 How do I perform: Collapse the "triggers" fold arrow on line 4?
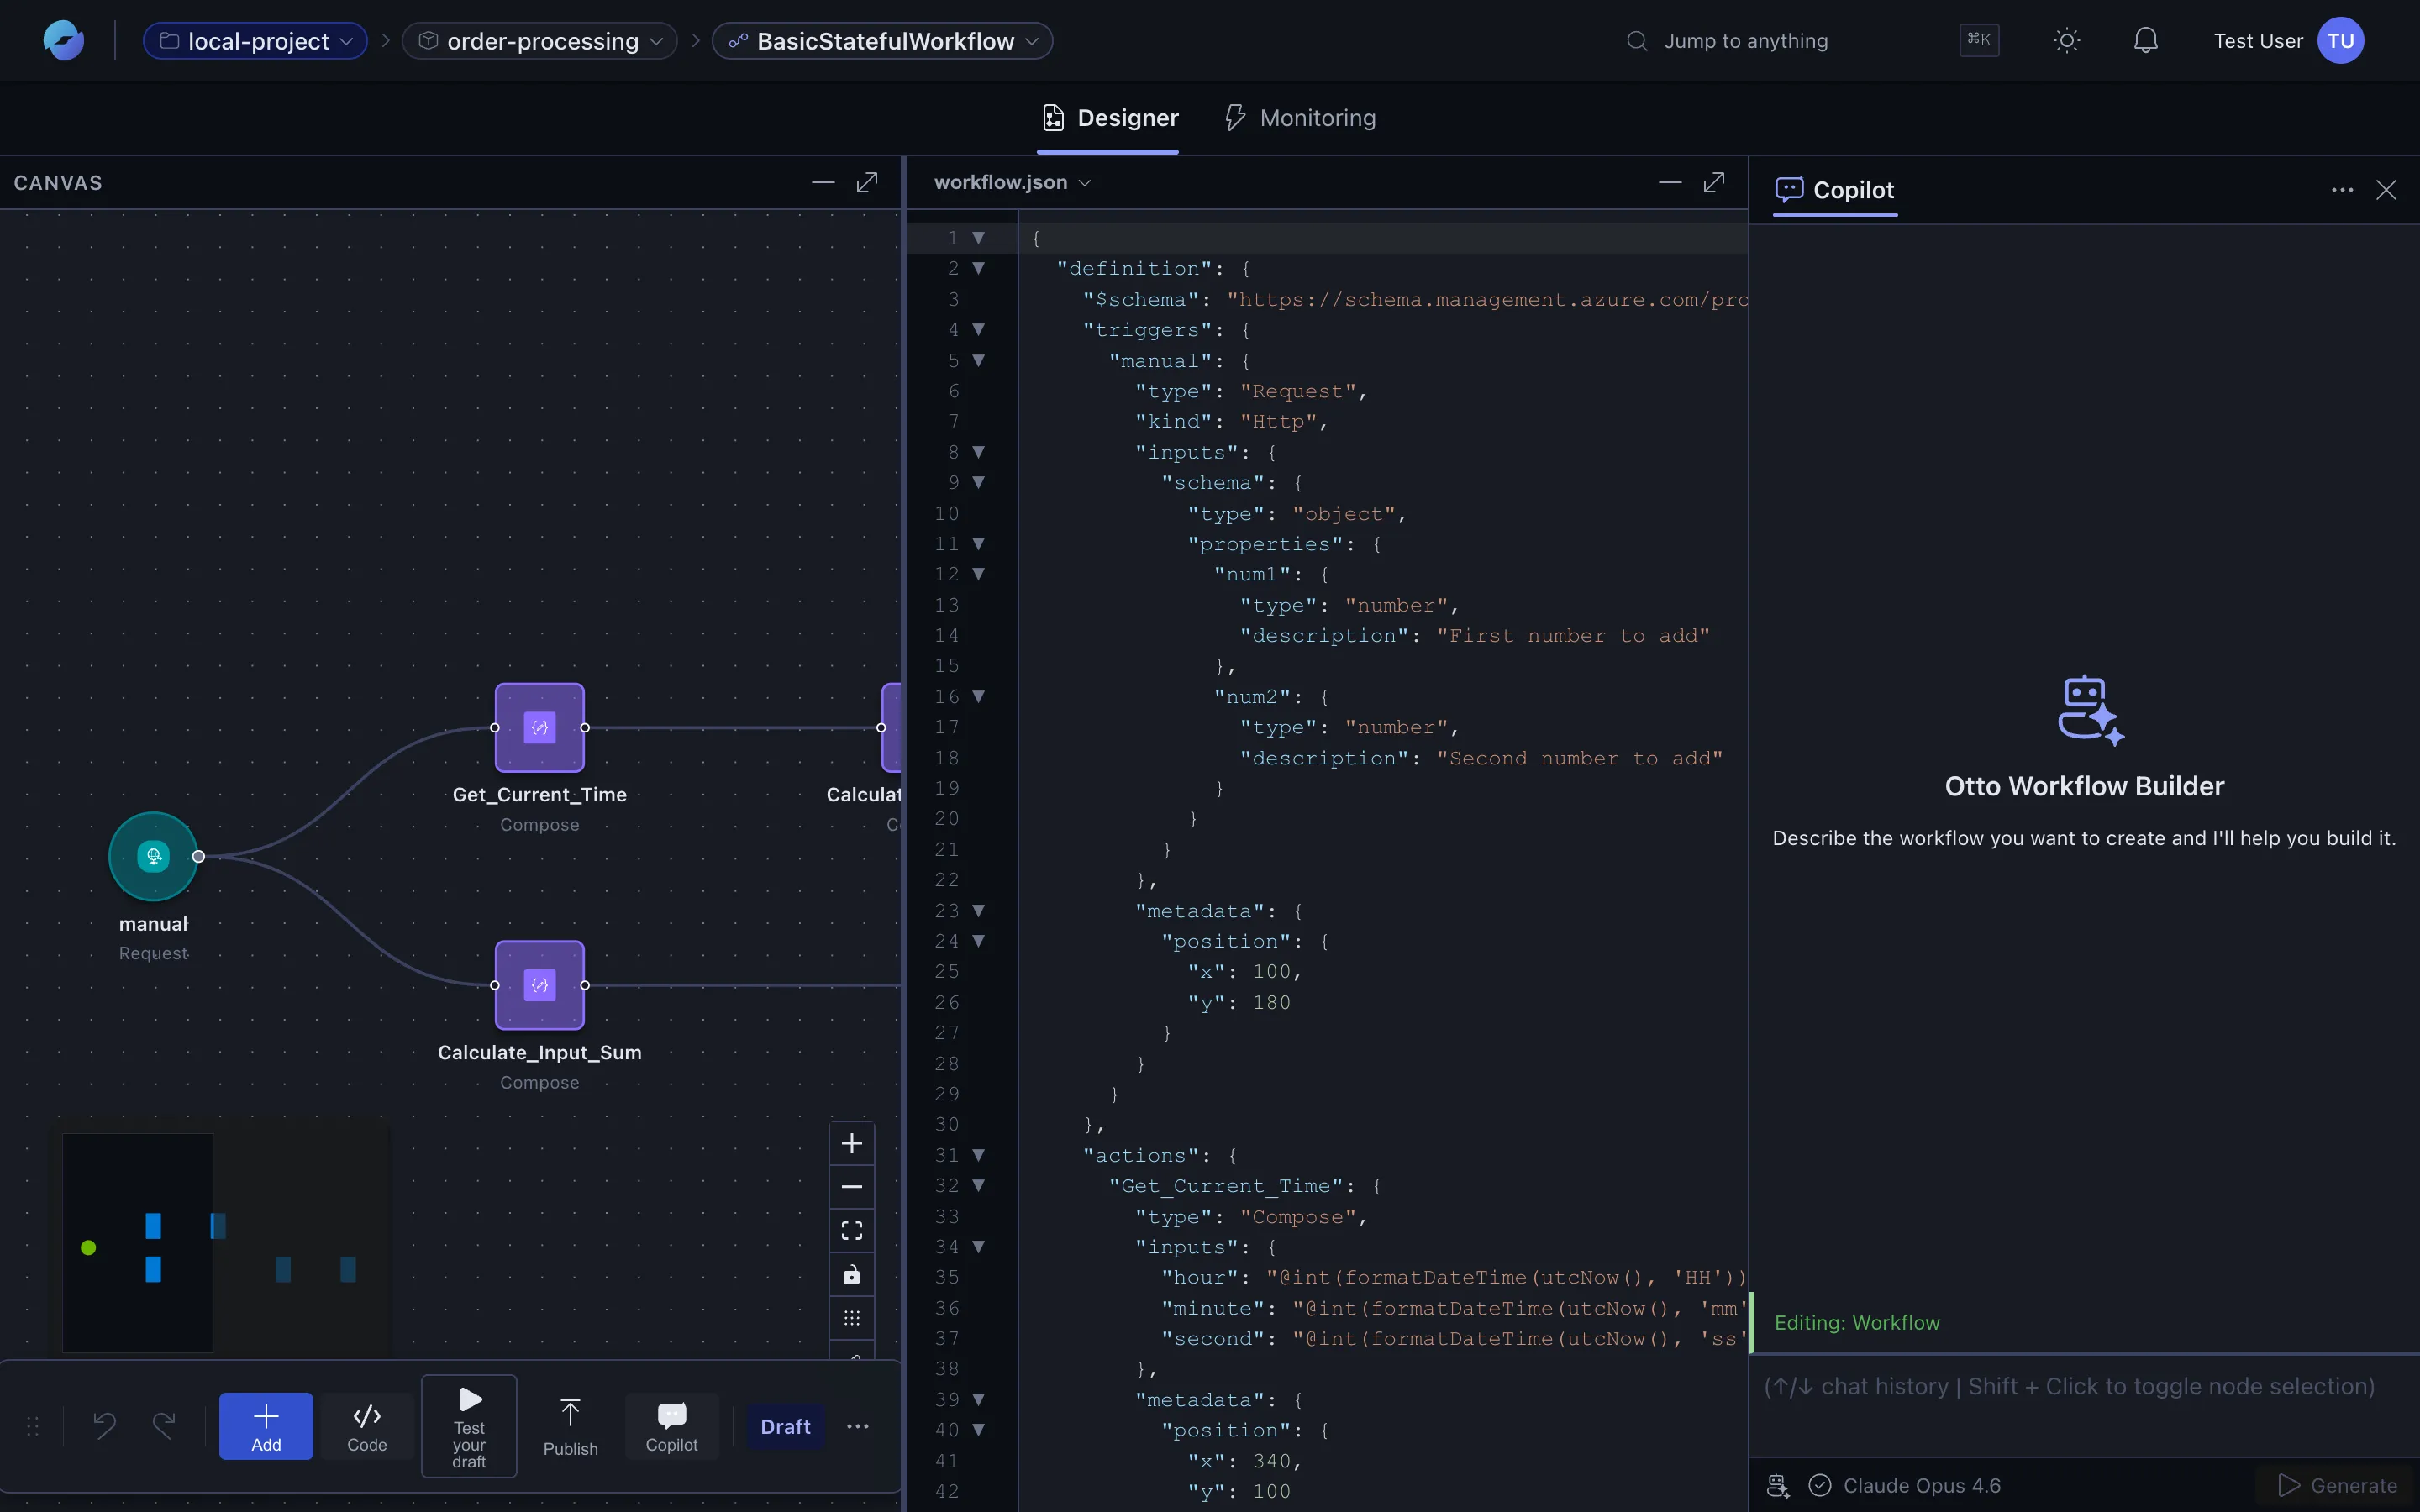click(979, 329)
